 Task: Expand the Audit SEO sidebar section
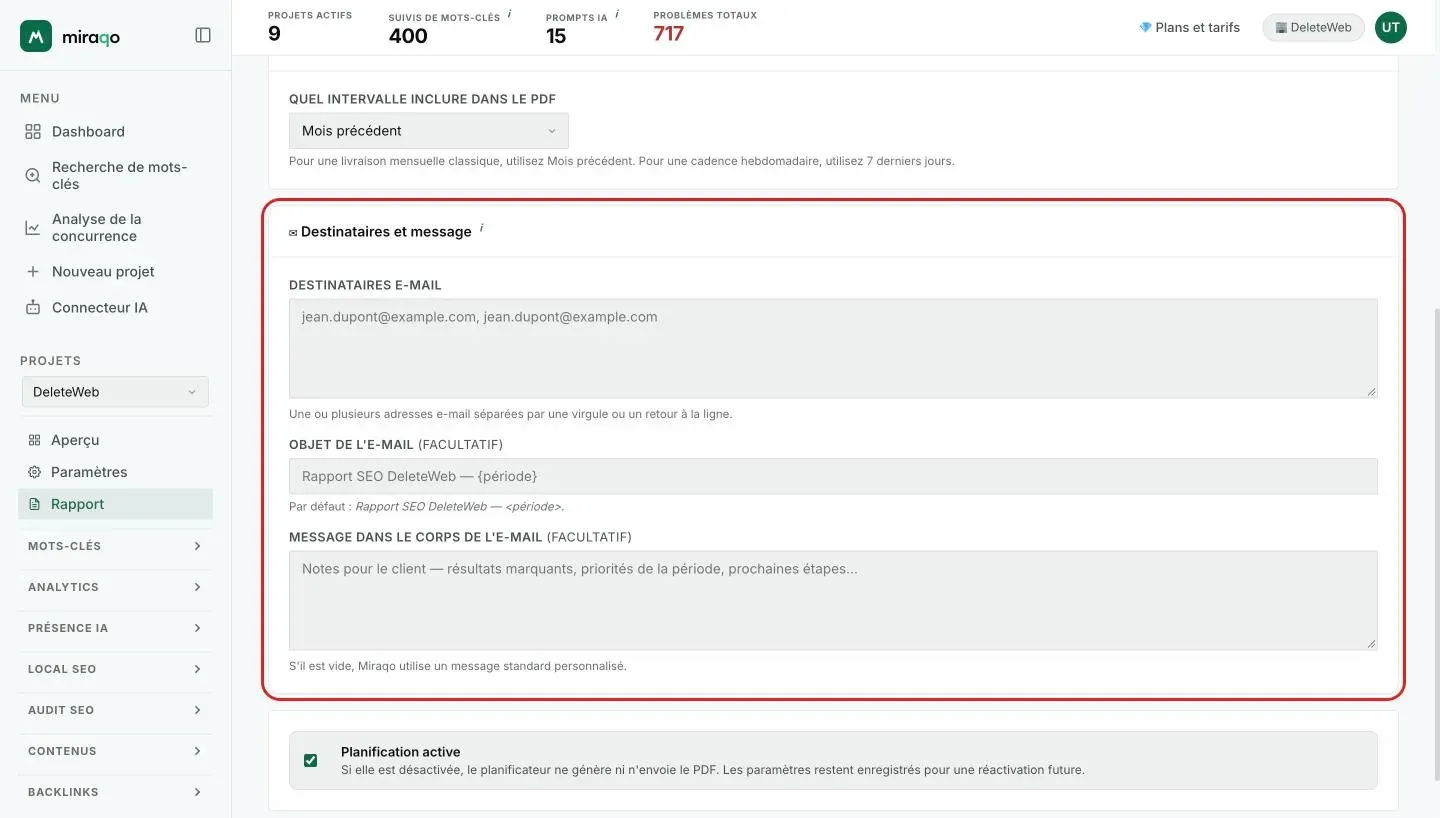pos(115,710)
